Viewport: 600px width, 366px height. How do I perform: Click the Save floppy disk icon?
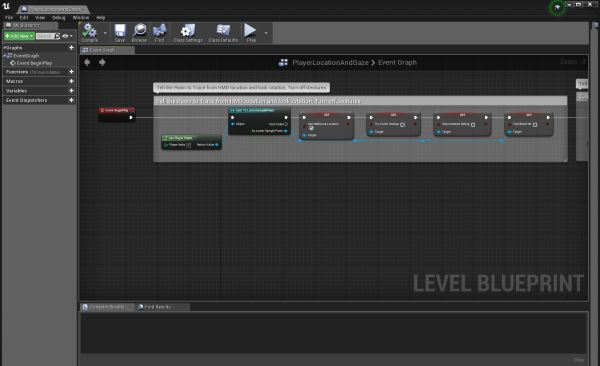coord(120,30)
